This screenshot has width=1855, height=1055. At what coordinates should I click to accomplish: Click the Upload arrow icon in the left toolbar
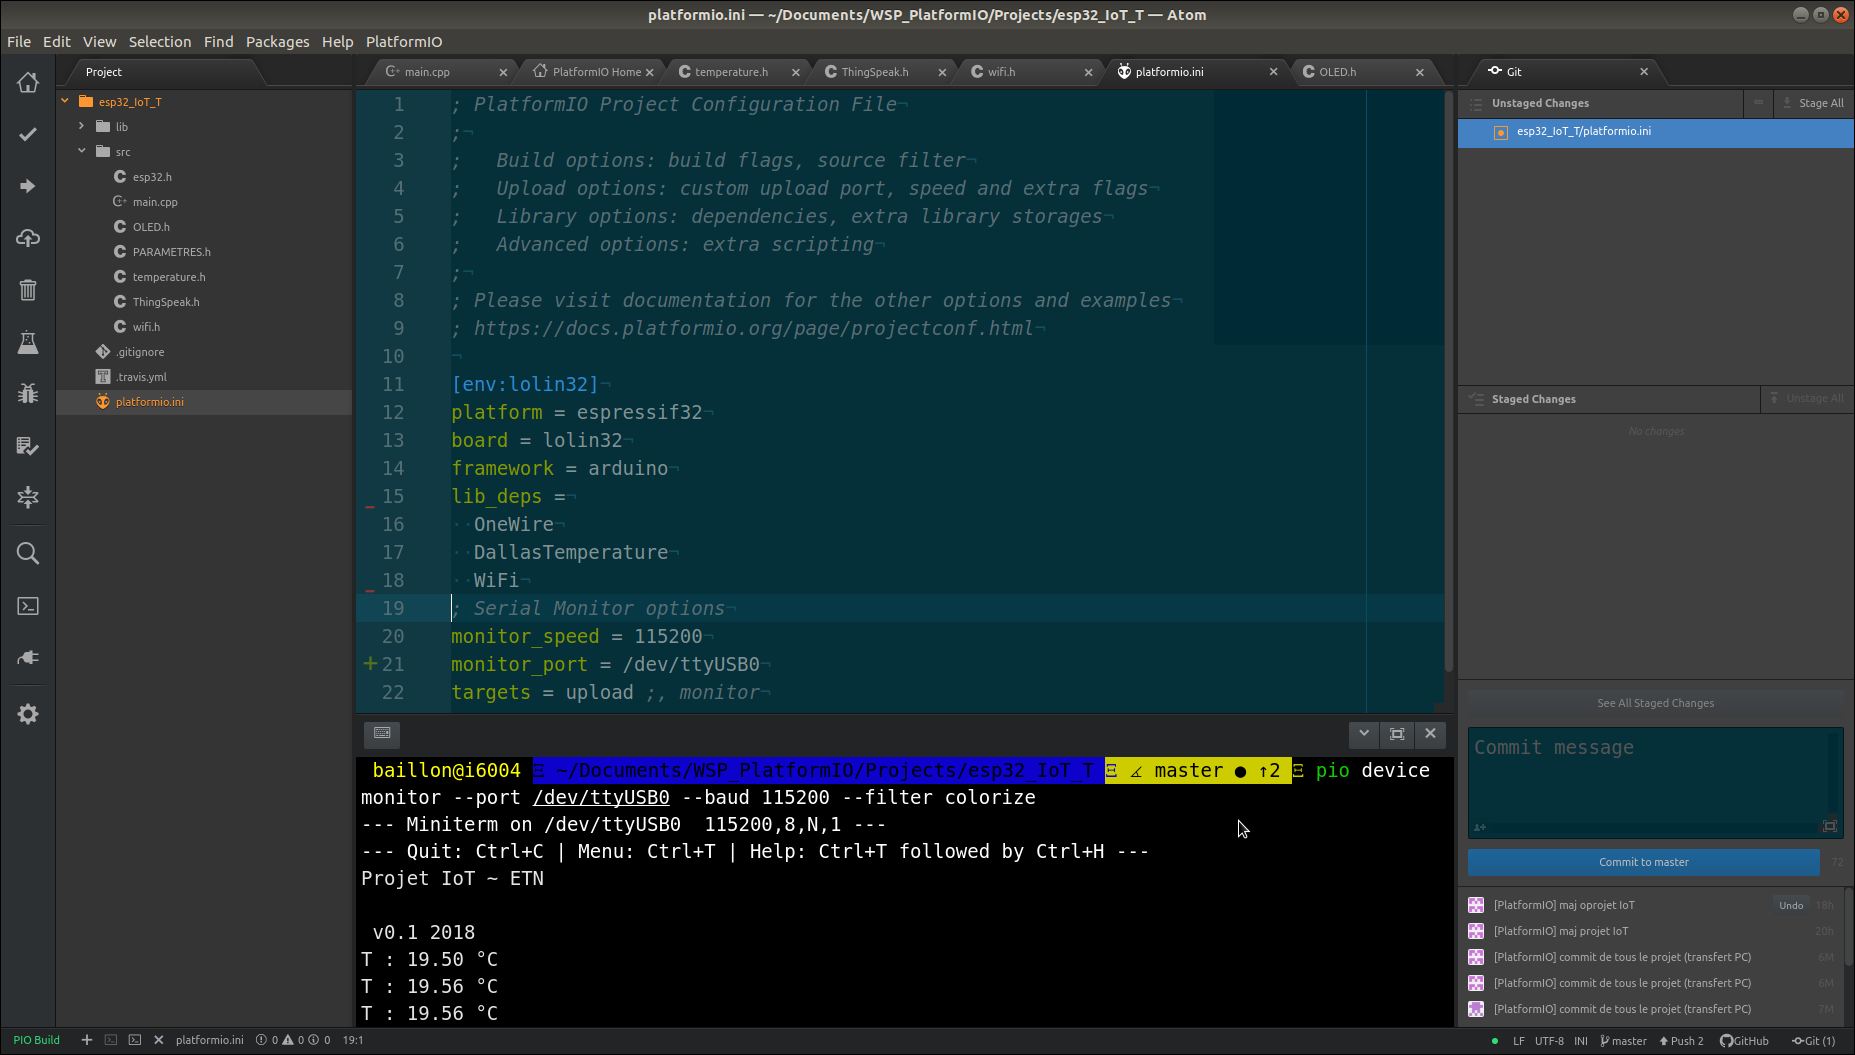(x=28, y=186)
